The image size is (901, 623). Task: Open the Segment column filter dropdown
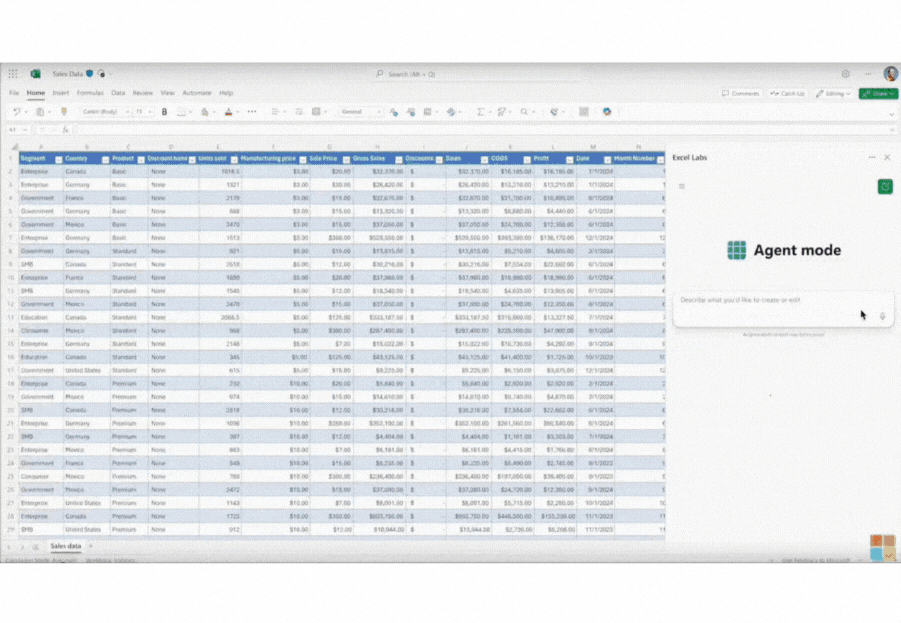coord(59,159)
